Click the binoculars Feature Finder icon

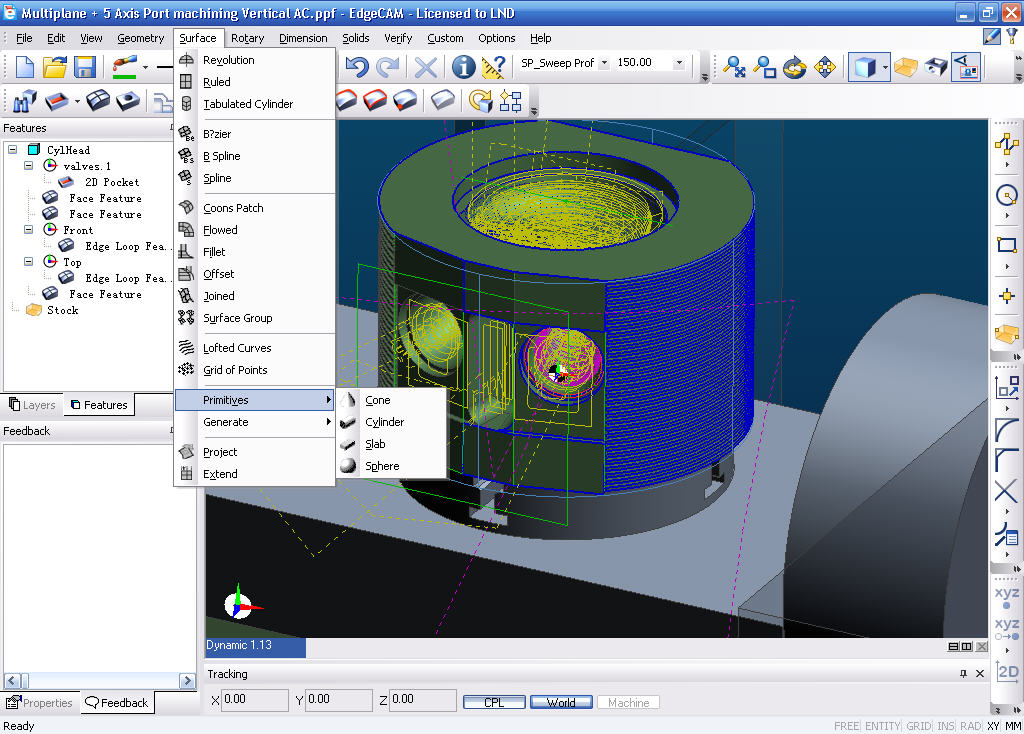click(24, 102)
